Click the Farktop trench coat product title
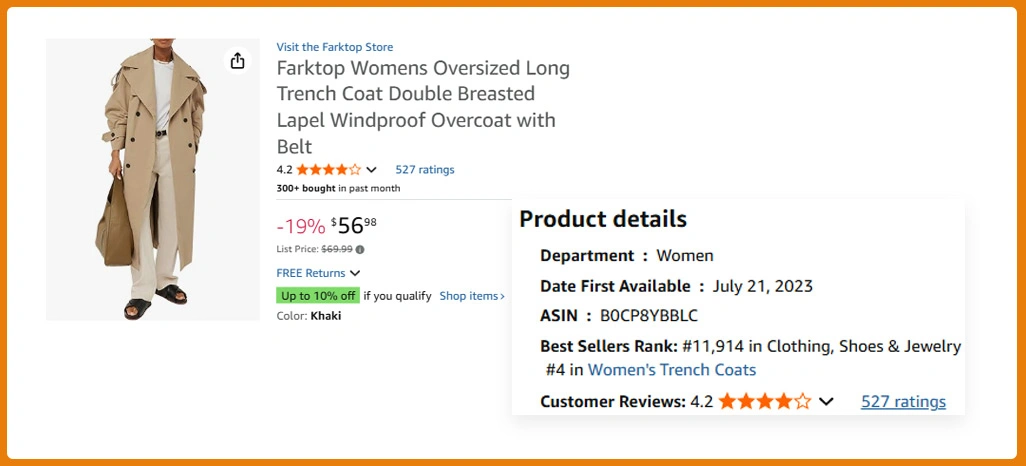The image size is (1026, 466). coord(423,107)
